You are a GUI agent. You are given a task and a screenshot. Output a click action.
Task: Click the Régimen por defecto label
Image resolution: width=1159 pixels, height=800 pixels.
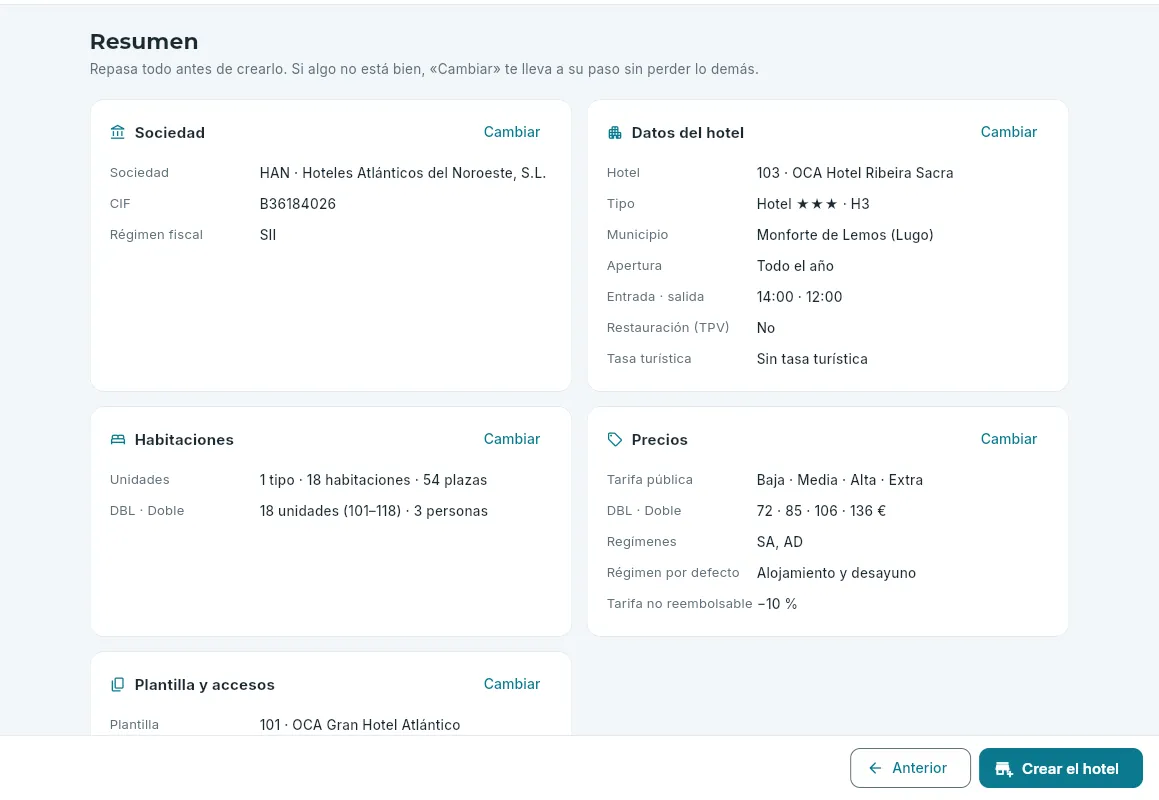pyautogui.click(x=673, y=573)
